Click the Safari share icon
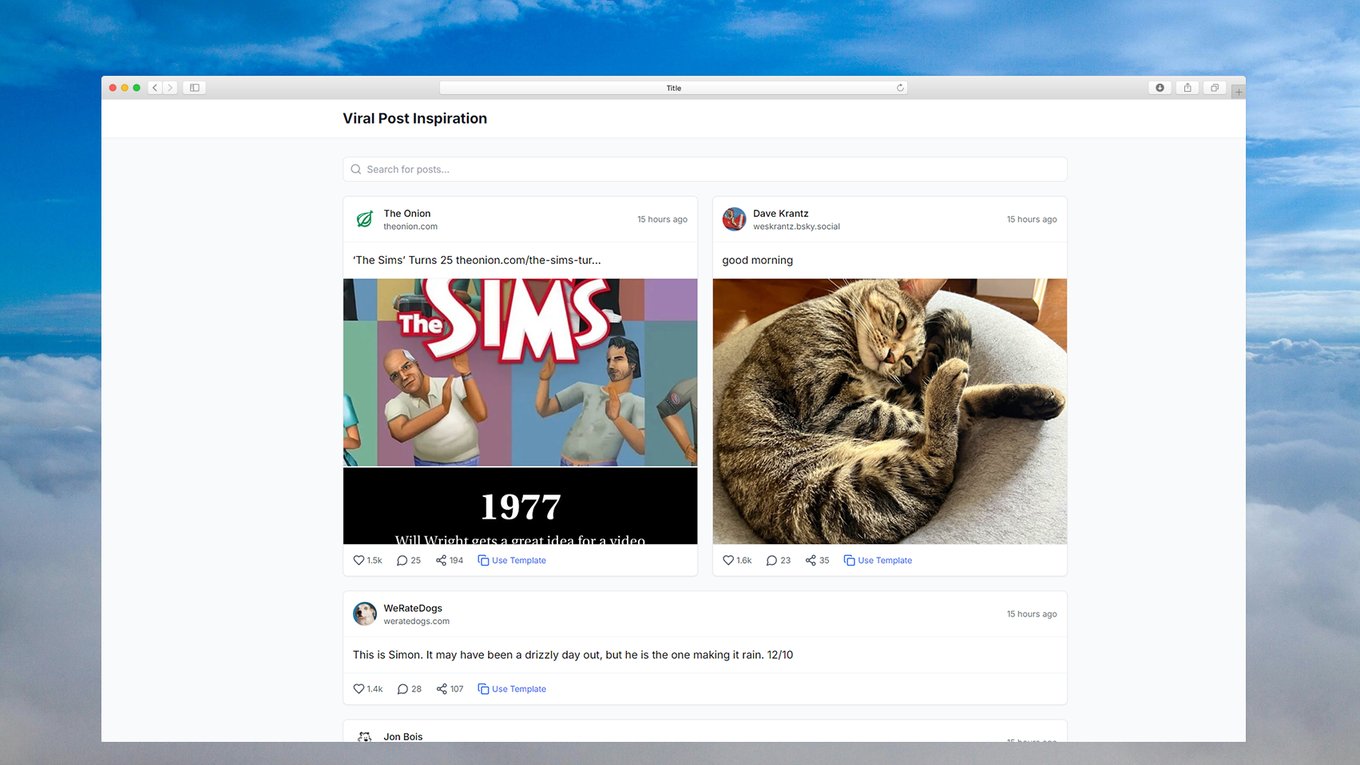Screen dimensions: 1360x765 [x=1187, y=88]
